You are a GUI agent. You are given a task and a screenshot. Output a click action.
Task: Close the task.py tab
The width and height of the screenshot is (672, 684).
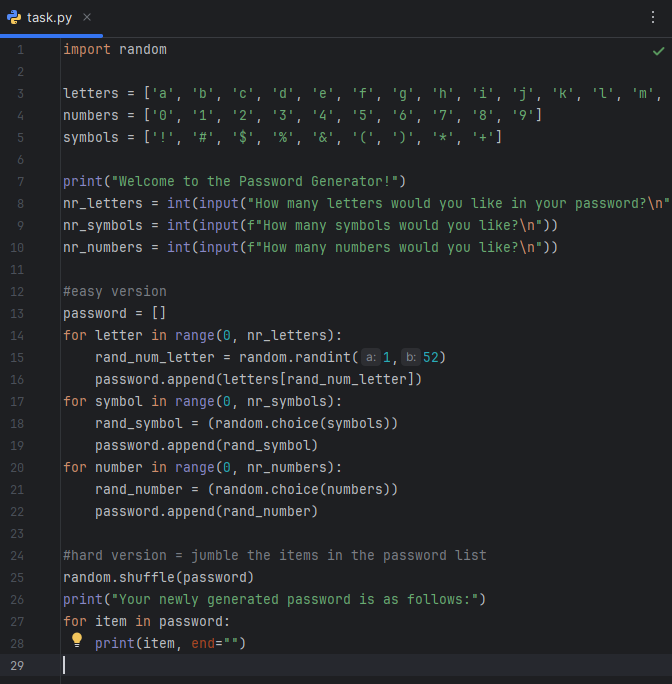tap(87, 17)
